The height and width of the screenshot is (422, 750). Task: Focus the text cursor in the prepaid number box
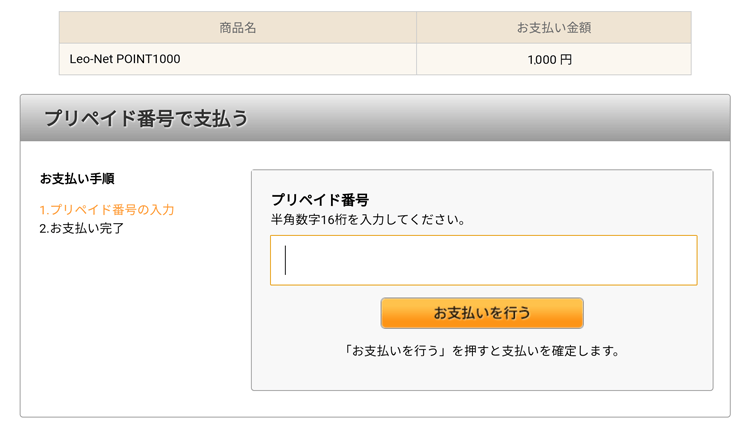286,260
